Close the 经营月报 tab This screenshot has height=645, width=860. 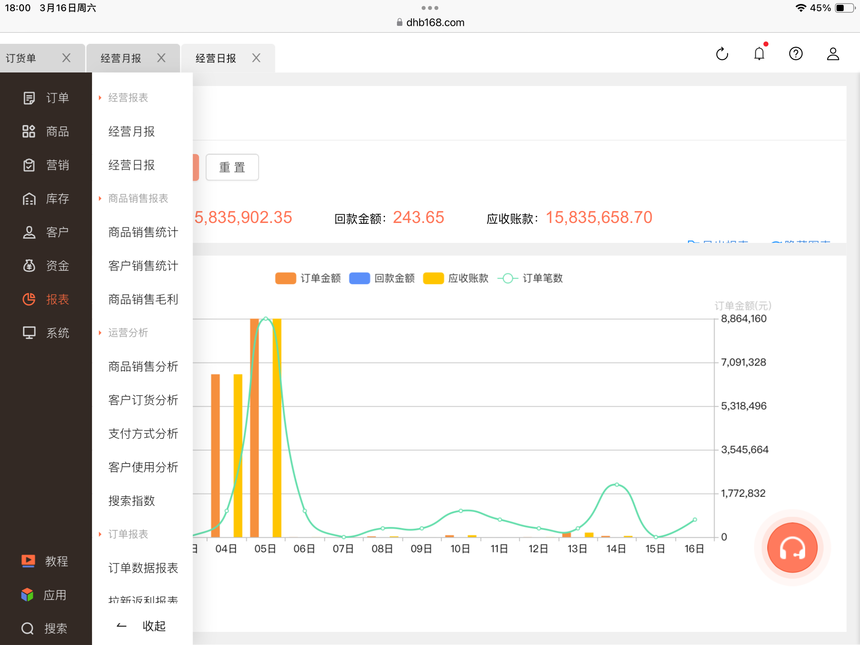161,58
